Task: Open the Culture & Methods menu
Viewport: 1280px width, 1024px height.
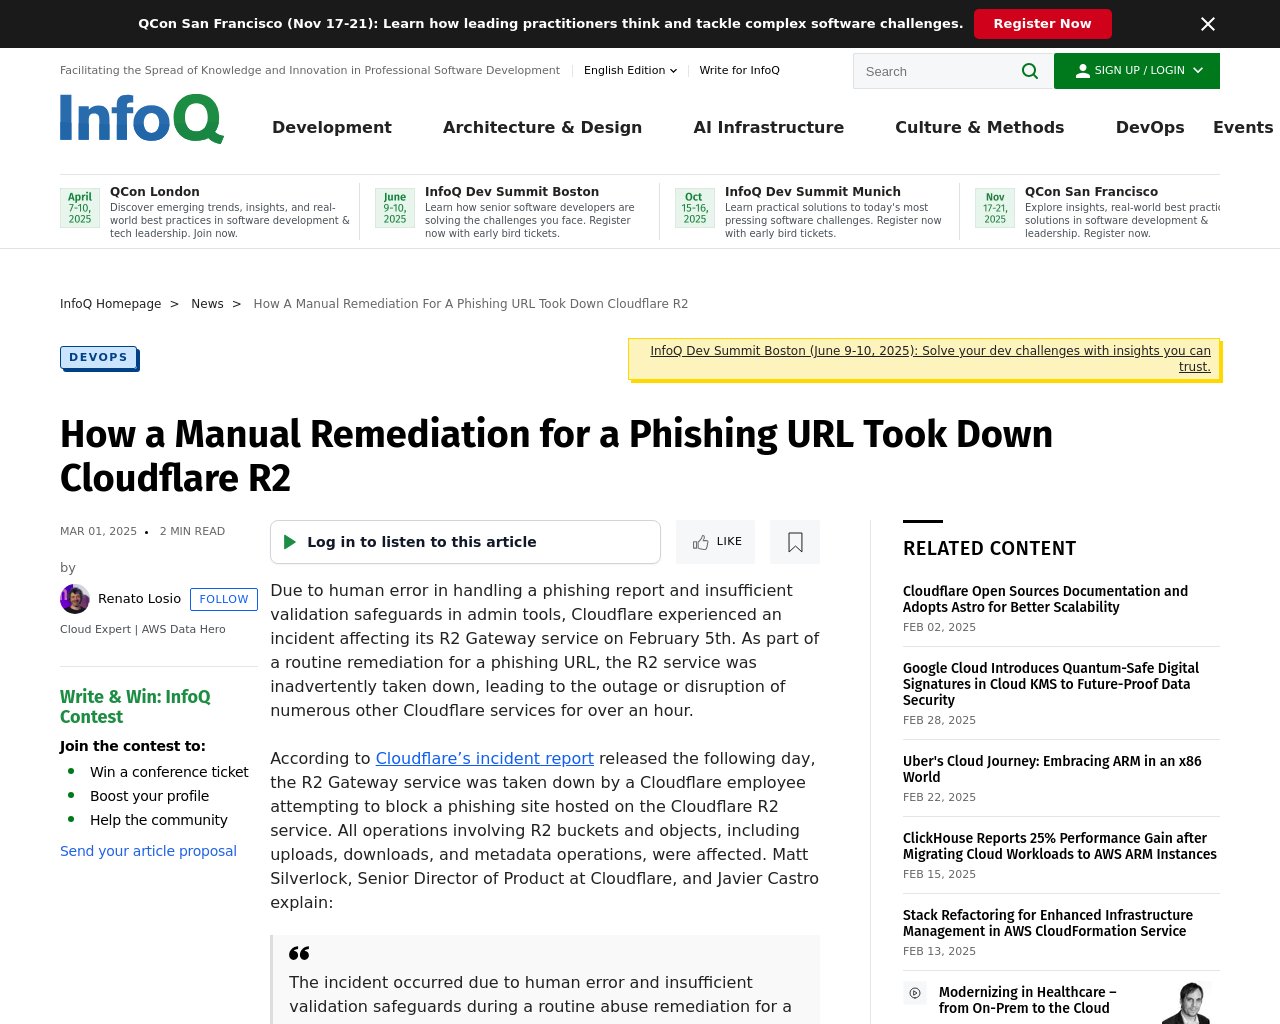Action: point(979,127)
